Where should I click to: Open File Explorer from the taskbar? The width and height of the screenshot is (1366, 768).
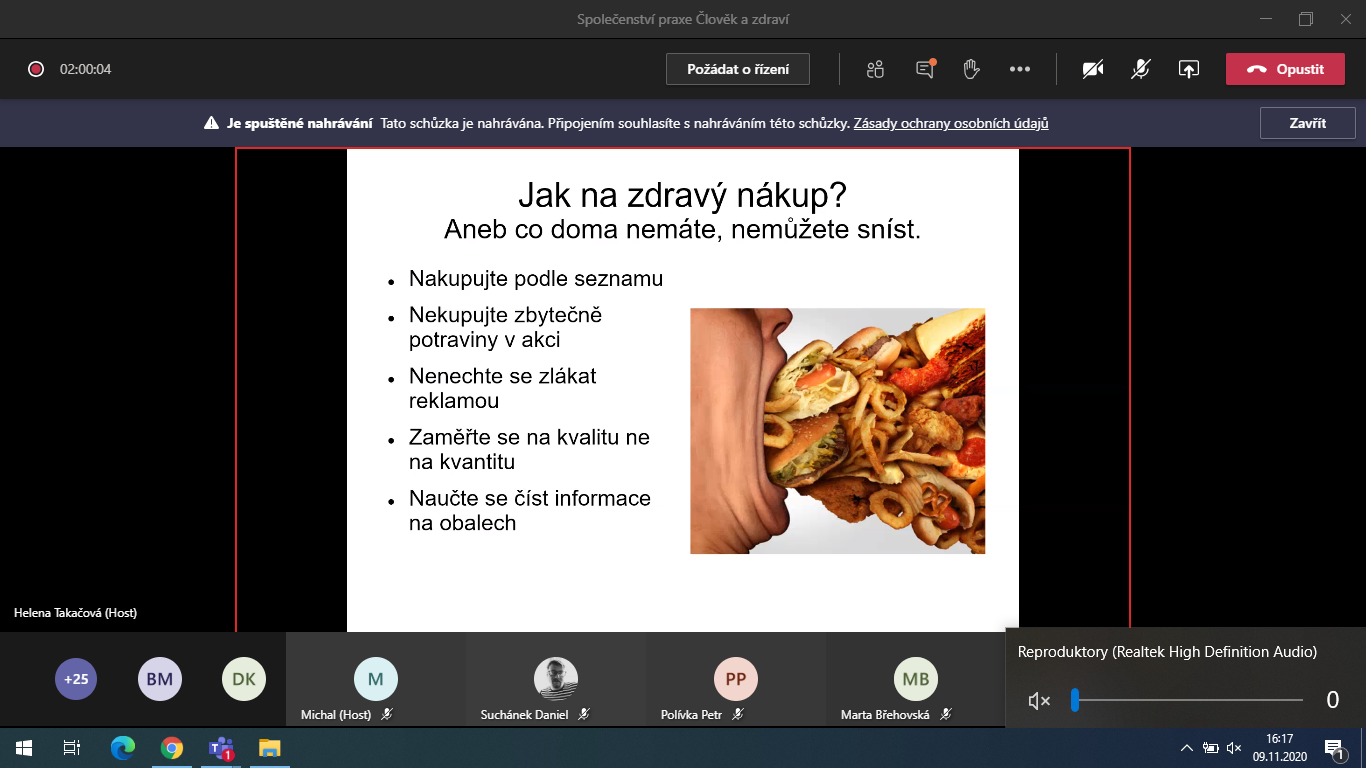(x=270, y=748)
